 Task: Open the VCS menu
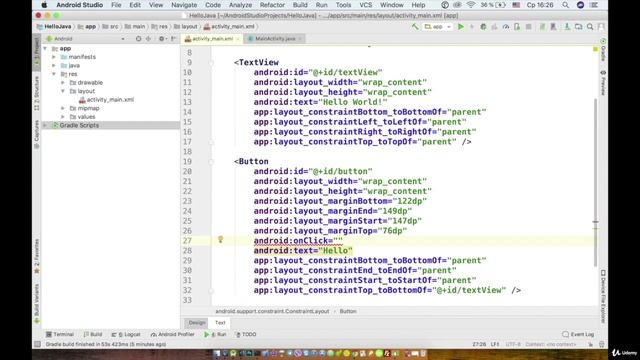click(x=365, y=5)
